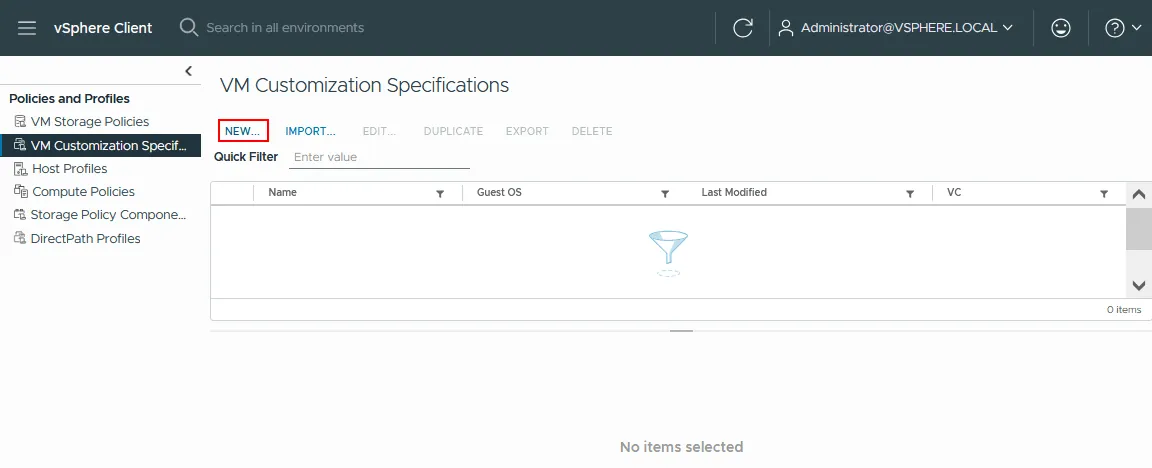Click the VM Storage Policies icon

point(19,121)
